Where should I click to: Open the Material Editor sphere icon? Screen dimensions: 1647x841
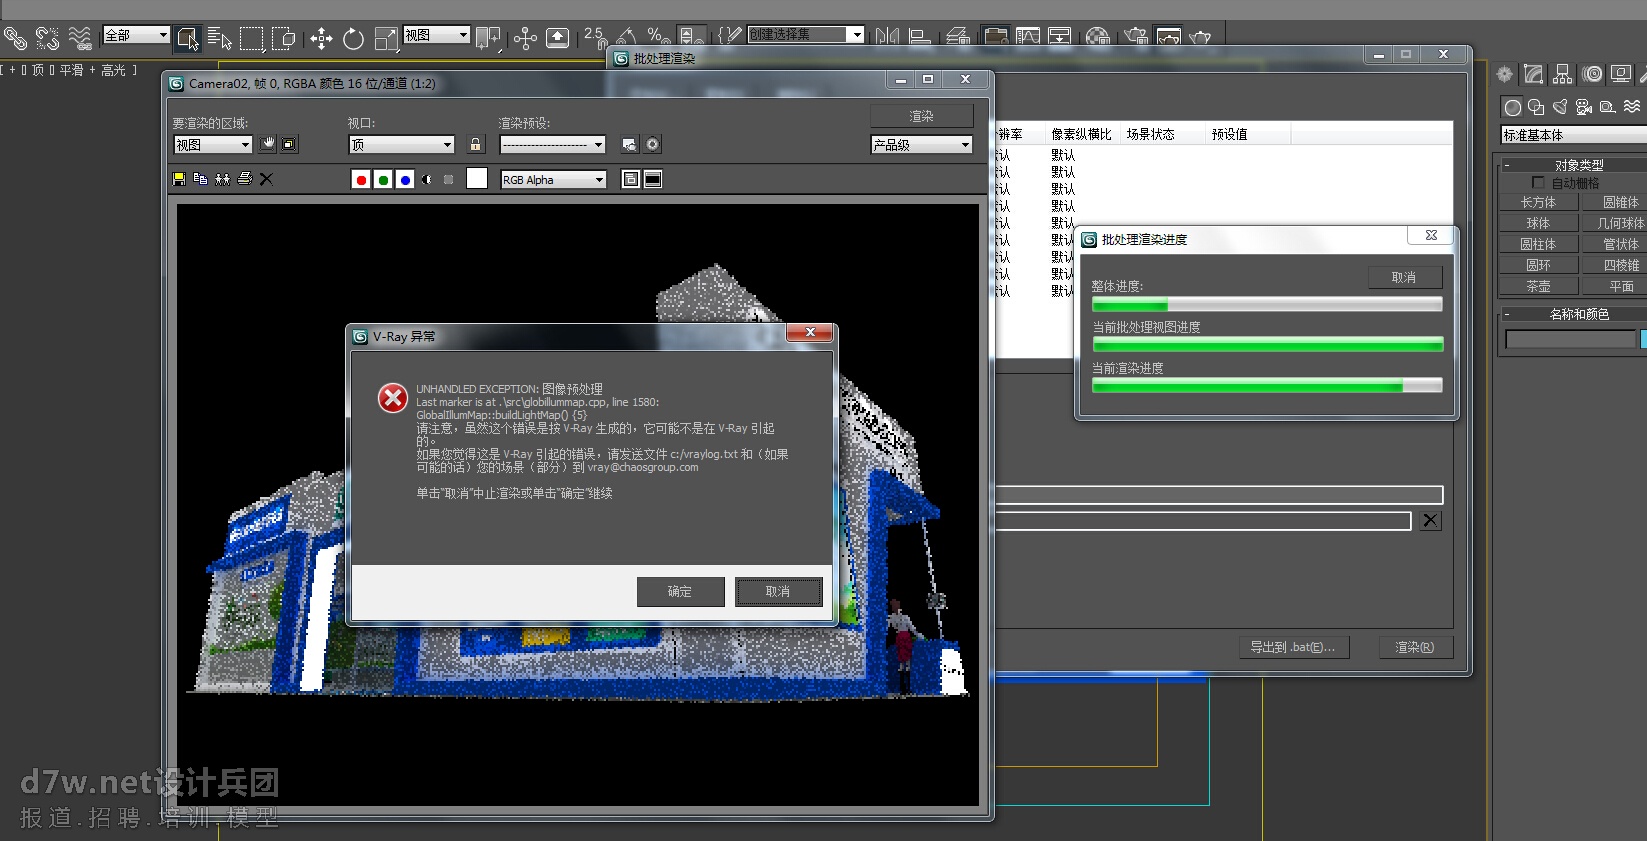pyautogui.click(x=1098, y=37)
